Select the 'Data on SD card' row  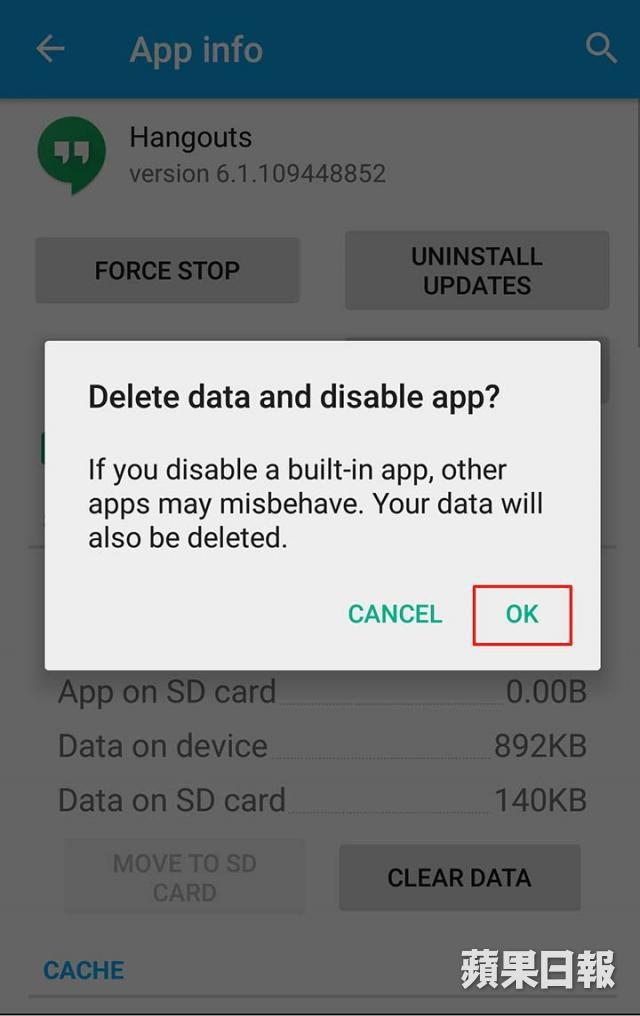pos(323,800)
